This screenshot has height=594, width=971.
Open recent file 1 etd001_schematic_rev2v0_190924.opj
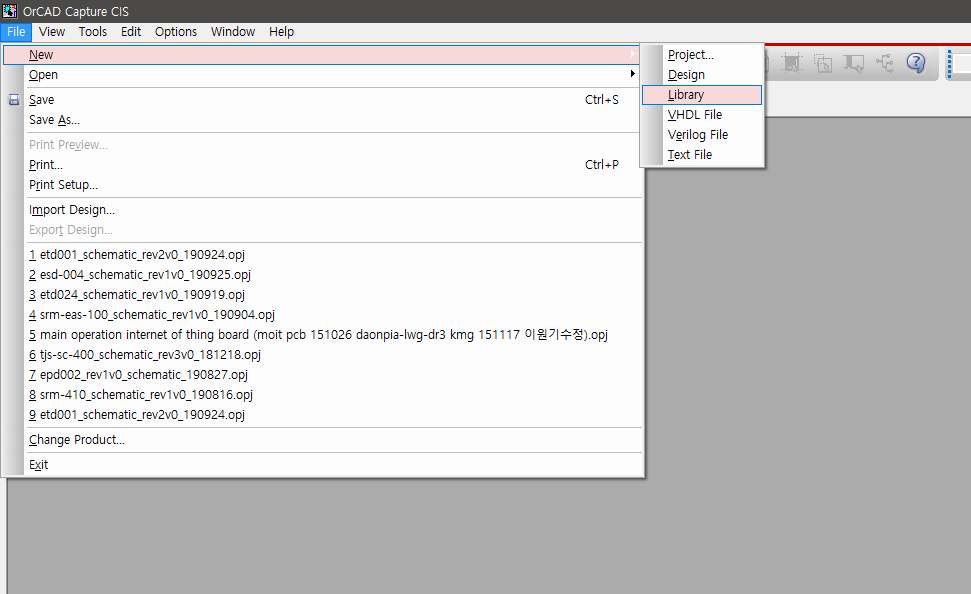click(322, 255)
